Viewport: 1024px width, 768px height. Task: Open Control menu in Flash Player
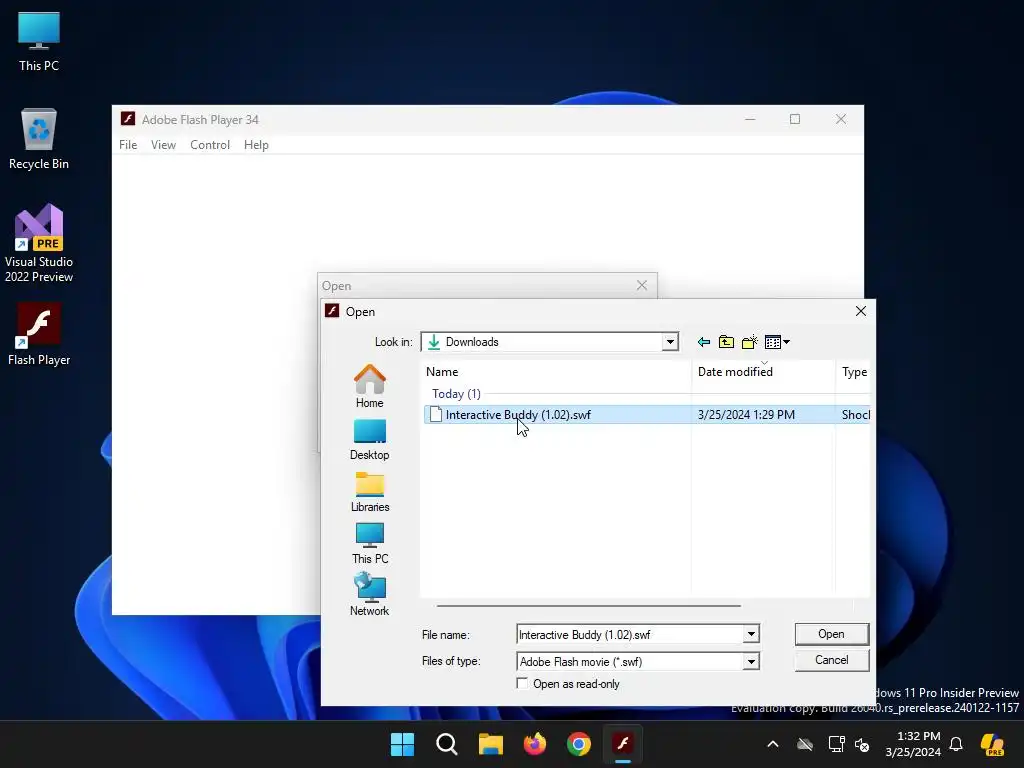[x=210, y=145]
